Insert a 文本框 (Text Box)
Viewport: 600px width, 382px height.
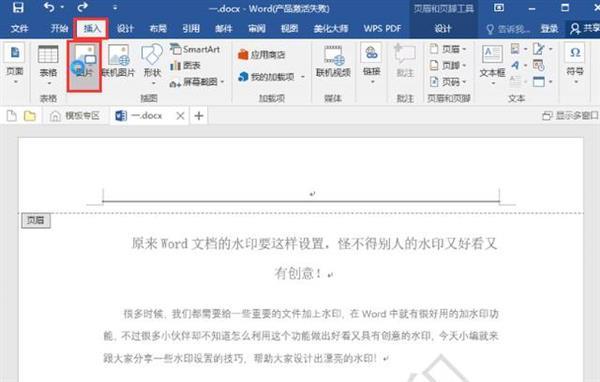pyautogui.click(x=492, y=64)
